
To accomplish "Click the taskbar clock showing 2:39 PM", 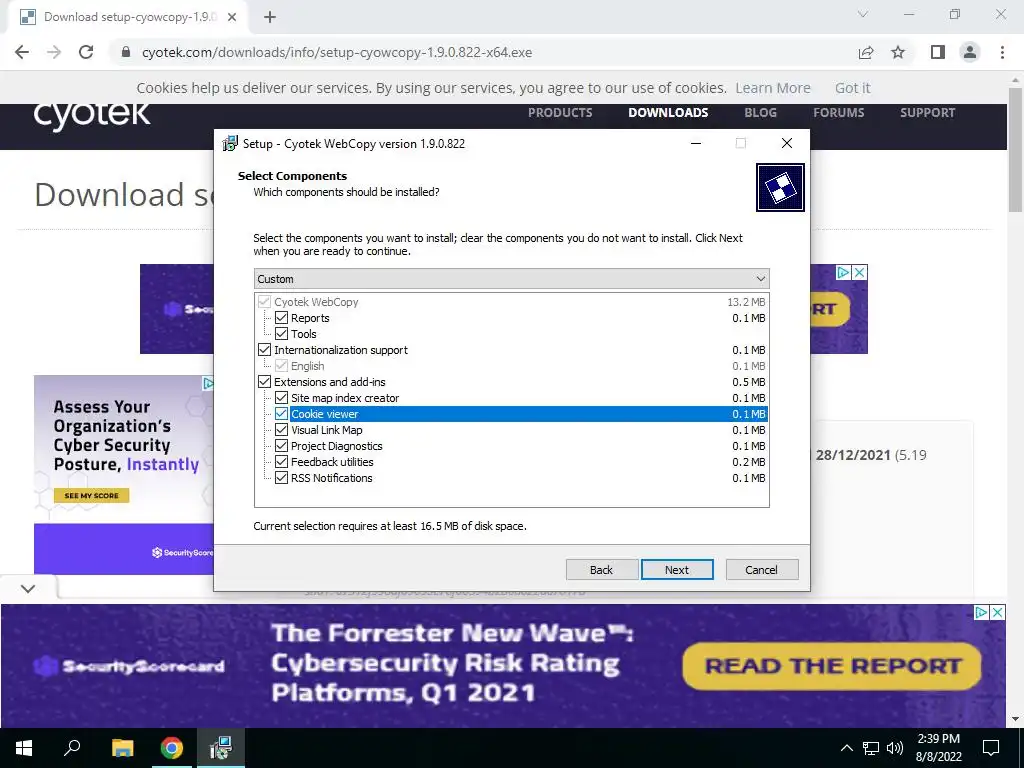I will (x=938, y=748).
